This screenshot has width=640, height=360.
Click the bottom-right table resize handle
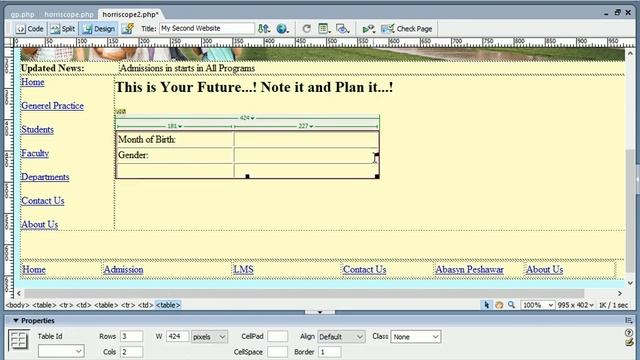click(x=377, y=176)
